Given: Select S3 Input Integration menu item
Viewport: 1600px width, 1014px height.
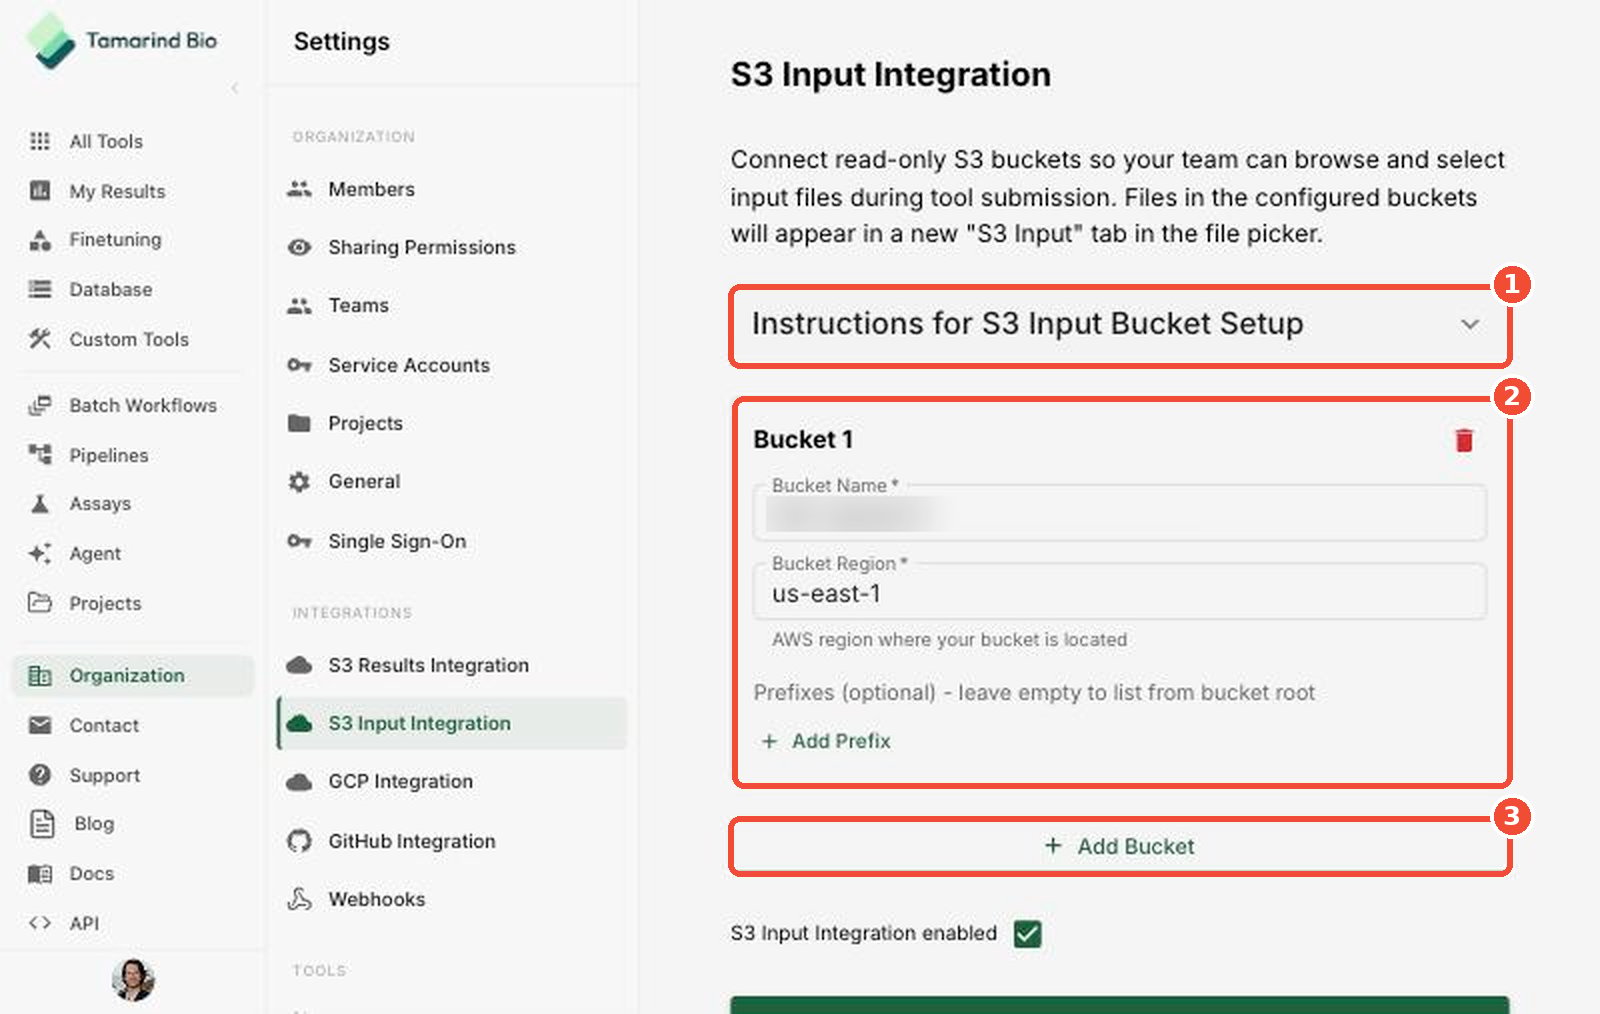Looking at the screenshot, I should (452, 723).
